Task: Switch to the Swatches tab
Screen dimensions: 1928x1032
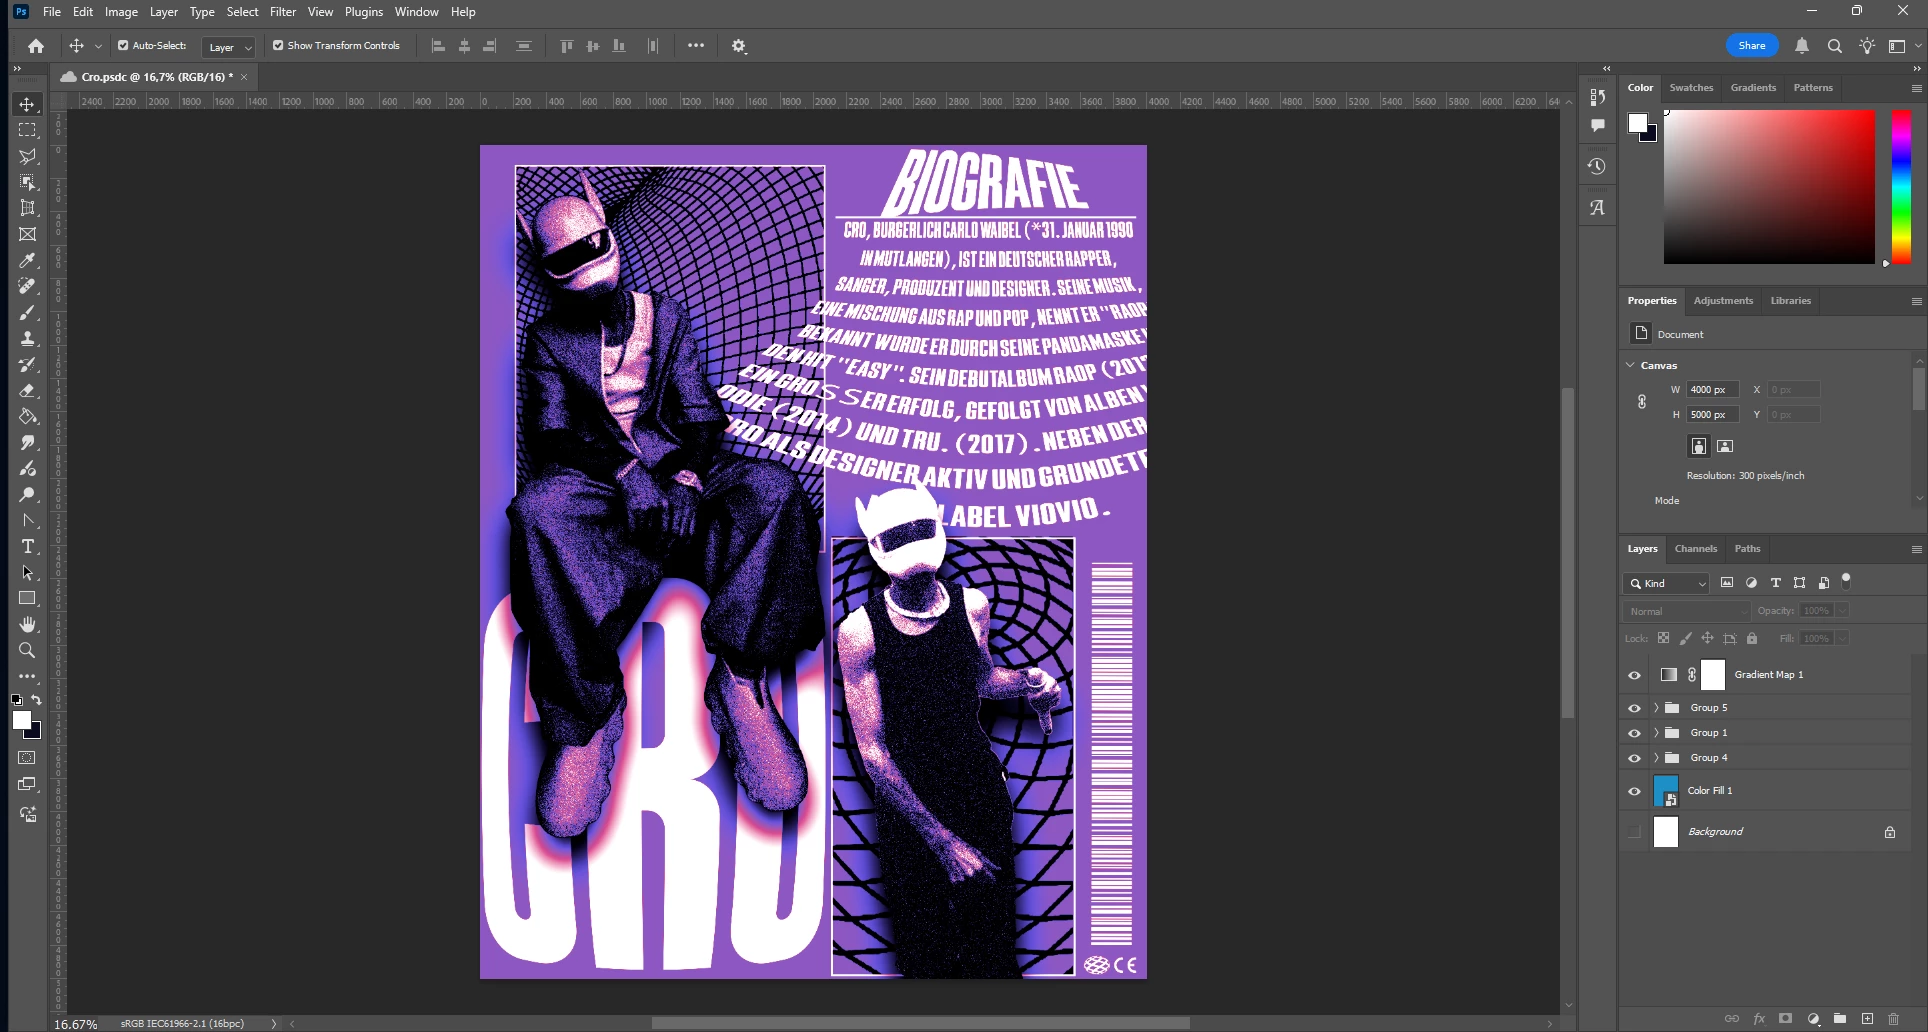Action: click(1691, 88)
